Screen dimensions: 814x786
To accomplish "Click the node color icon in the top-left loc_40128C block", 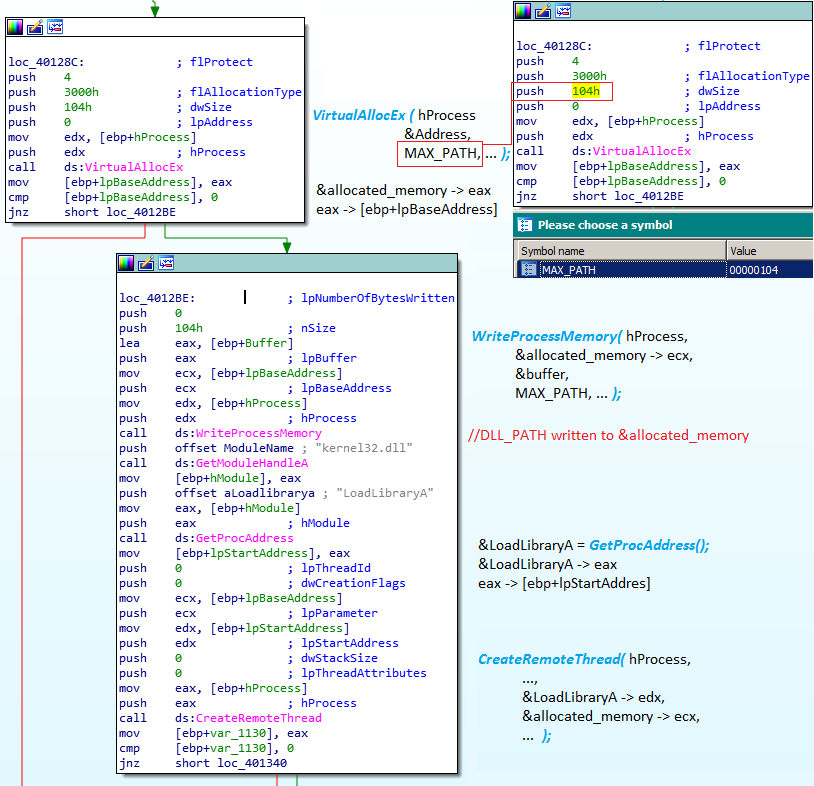I will (x=16, y=26).
